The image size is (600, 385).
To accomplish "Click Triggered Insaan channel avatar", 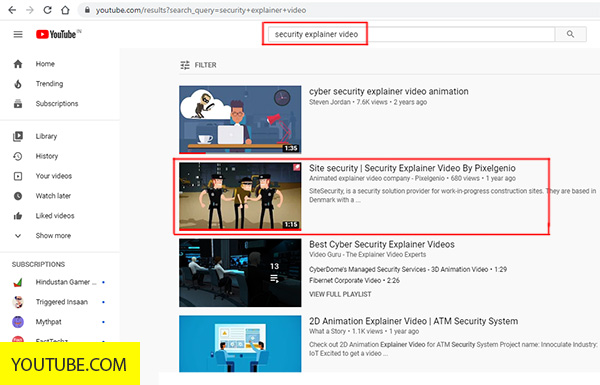I will pos(18,302).
